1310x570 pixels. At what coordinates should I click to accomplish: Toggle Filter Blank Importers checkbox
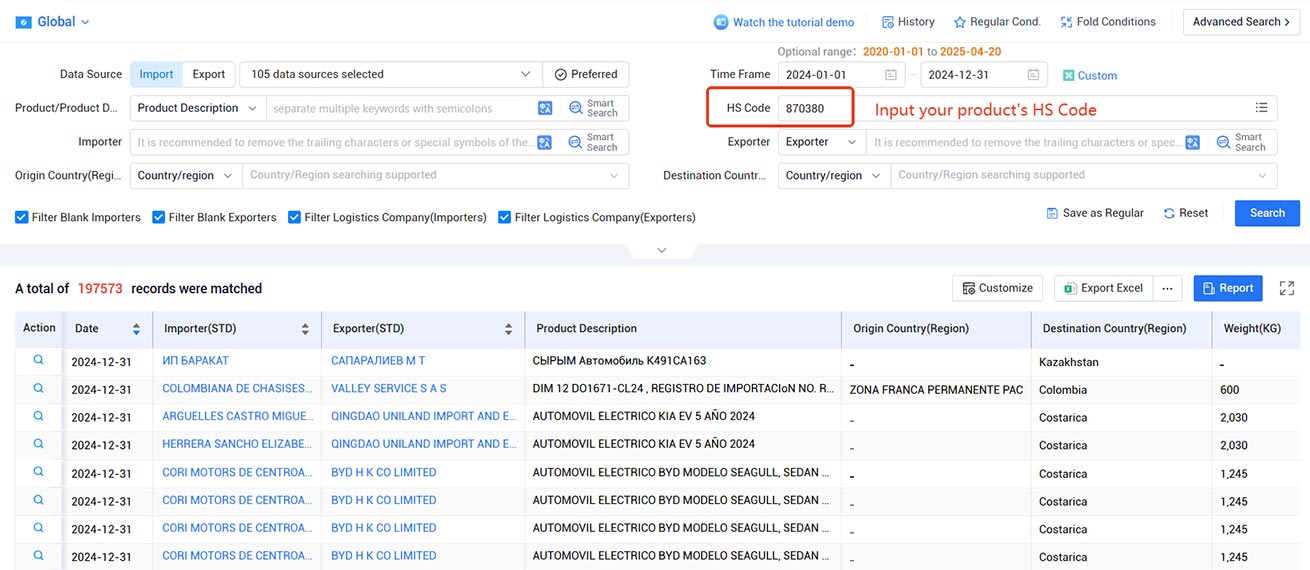click(22, 217)
